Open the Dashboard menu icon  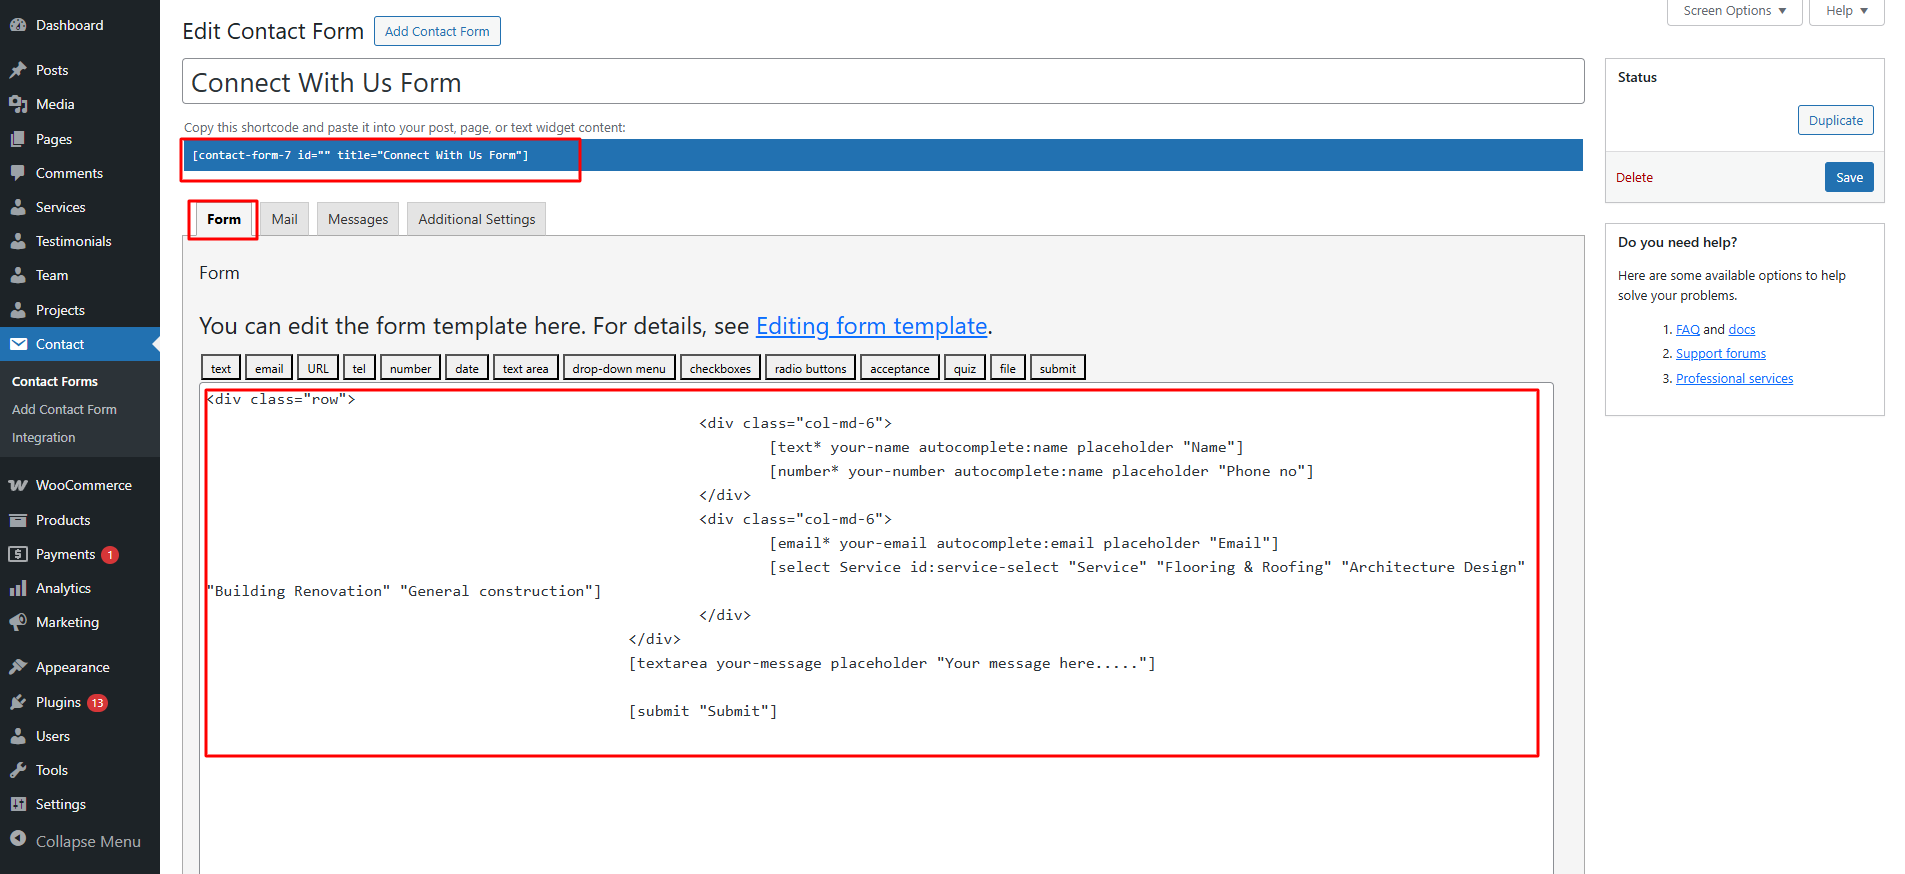[x=18, y=25]
